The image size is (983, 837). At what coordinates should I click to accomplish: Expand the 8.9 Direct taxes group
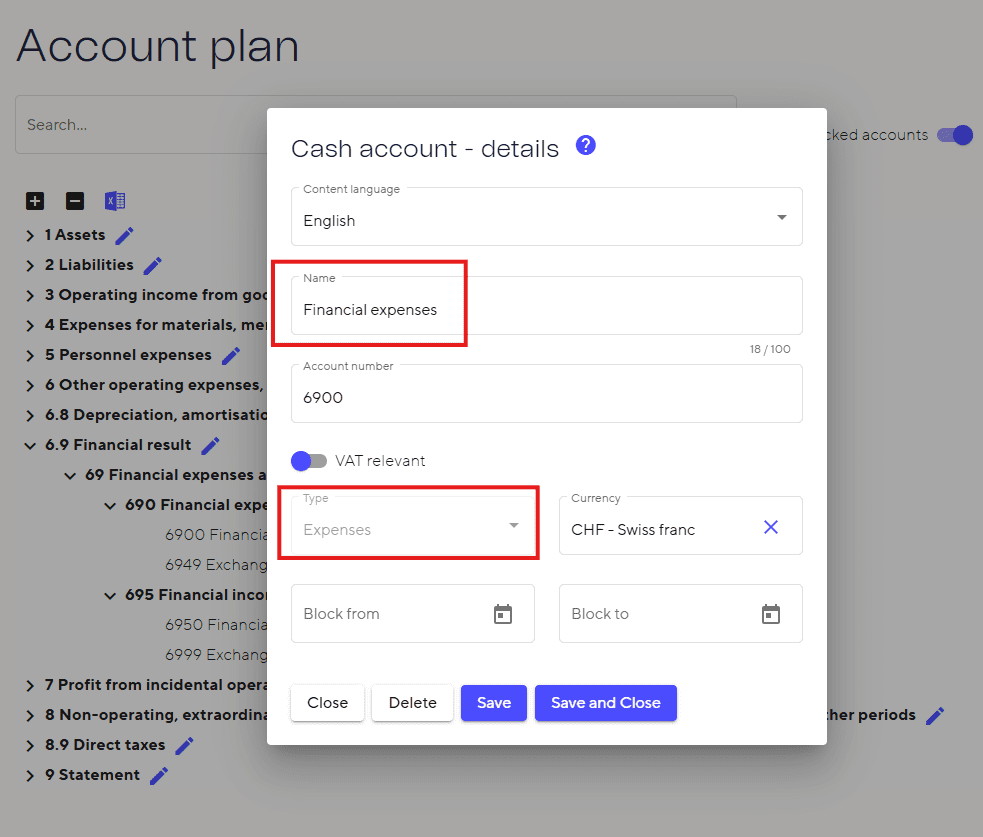click(x=32, y=745)
